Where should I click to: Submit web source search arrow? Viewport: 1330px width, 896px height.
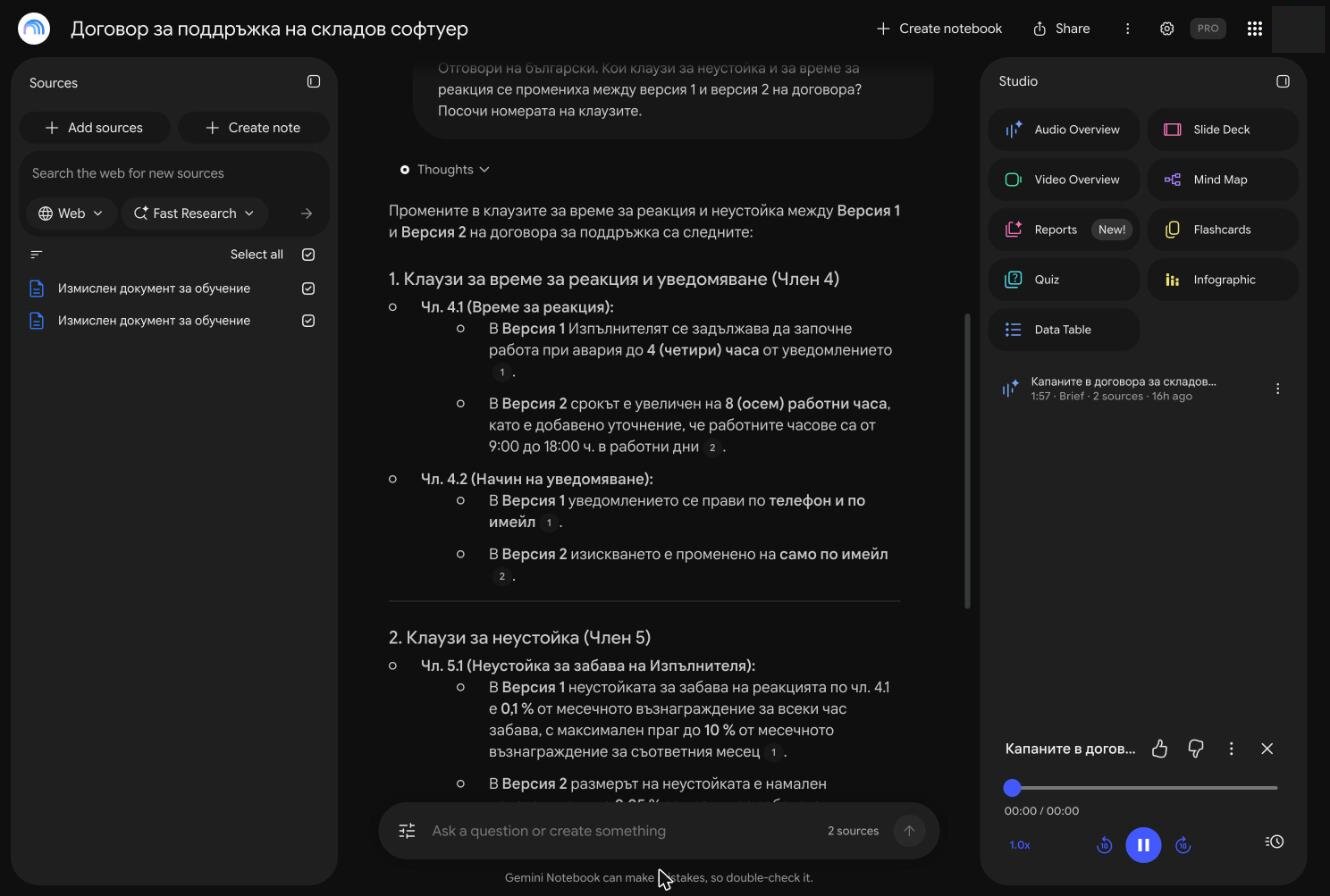(x=307, y=213)
